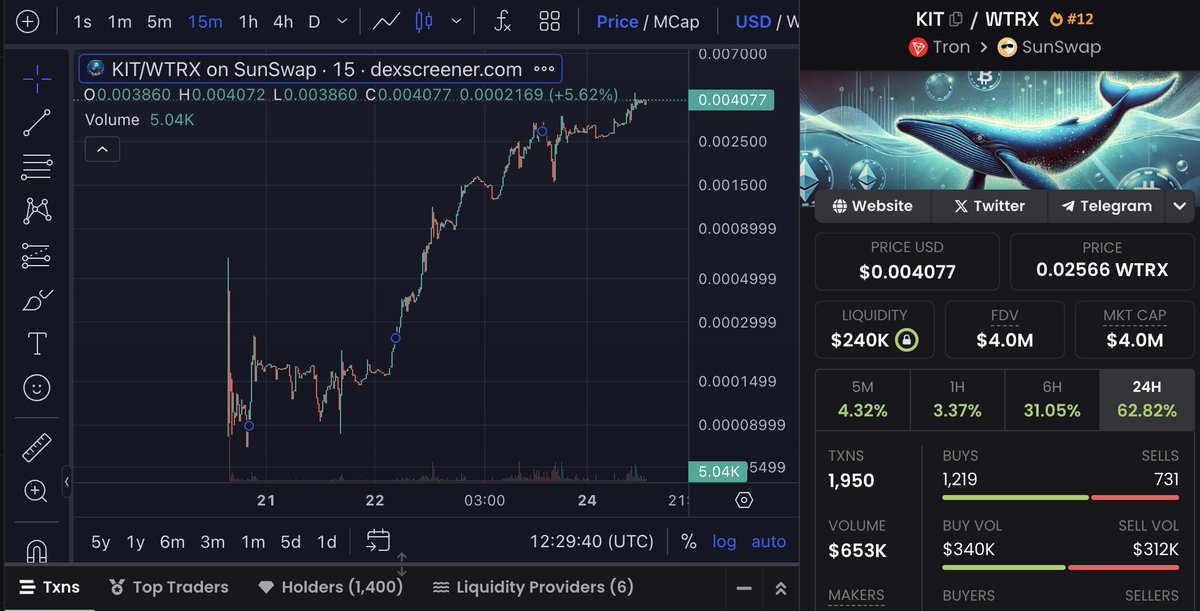1200x611 pixels.
Task: Expand the bottom panel with double chevron
Action: point(781,588)
